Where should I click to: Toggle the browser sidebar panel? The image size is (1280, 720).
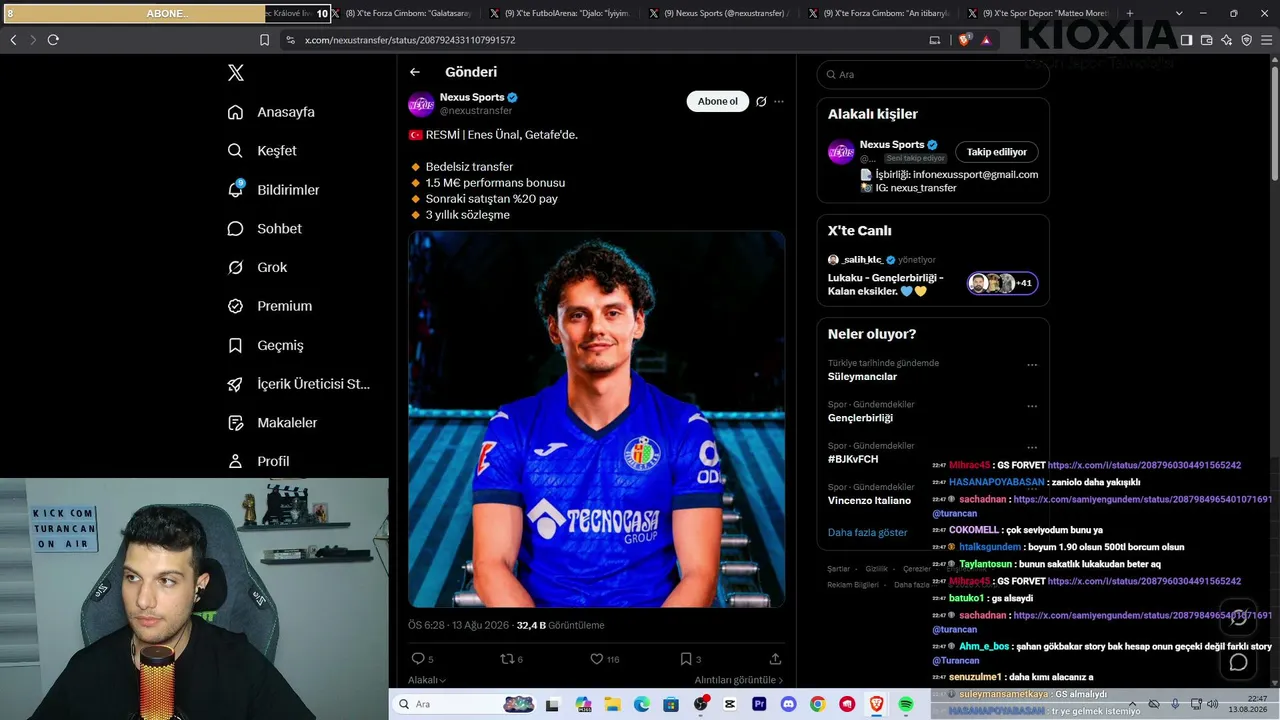coord(1186,40)
